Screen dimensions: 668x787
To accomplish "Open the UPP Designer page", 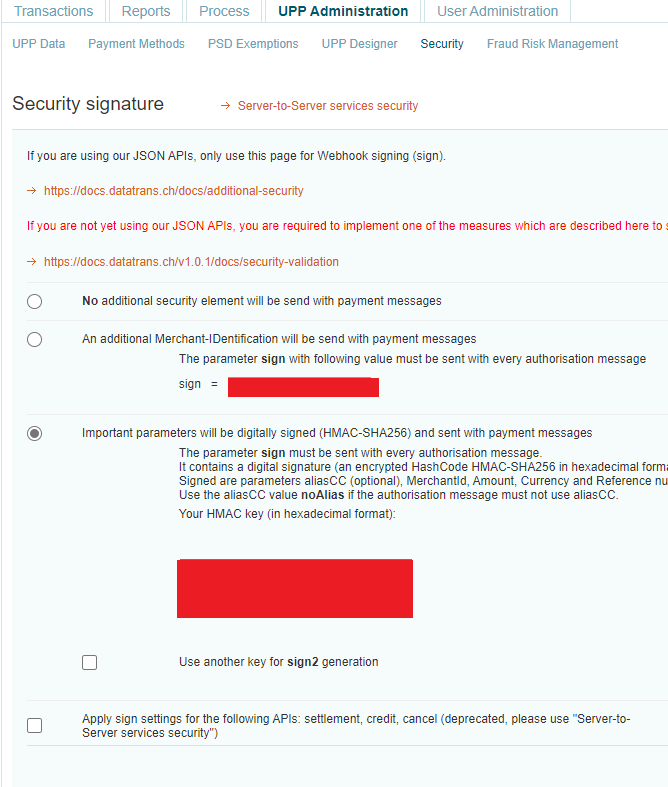I will tap(359, 44).
